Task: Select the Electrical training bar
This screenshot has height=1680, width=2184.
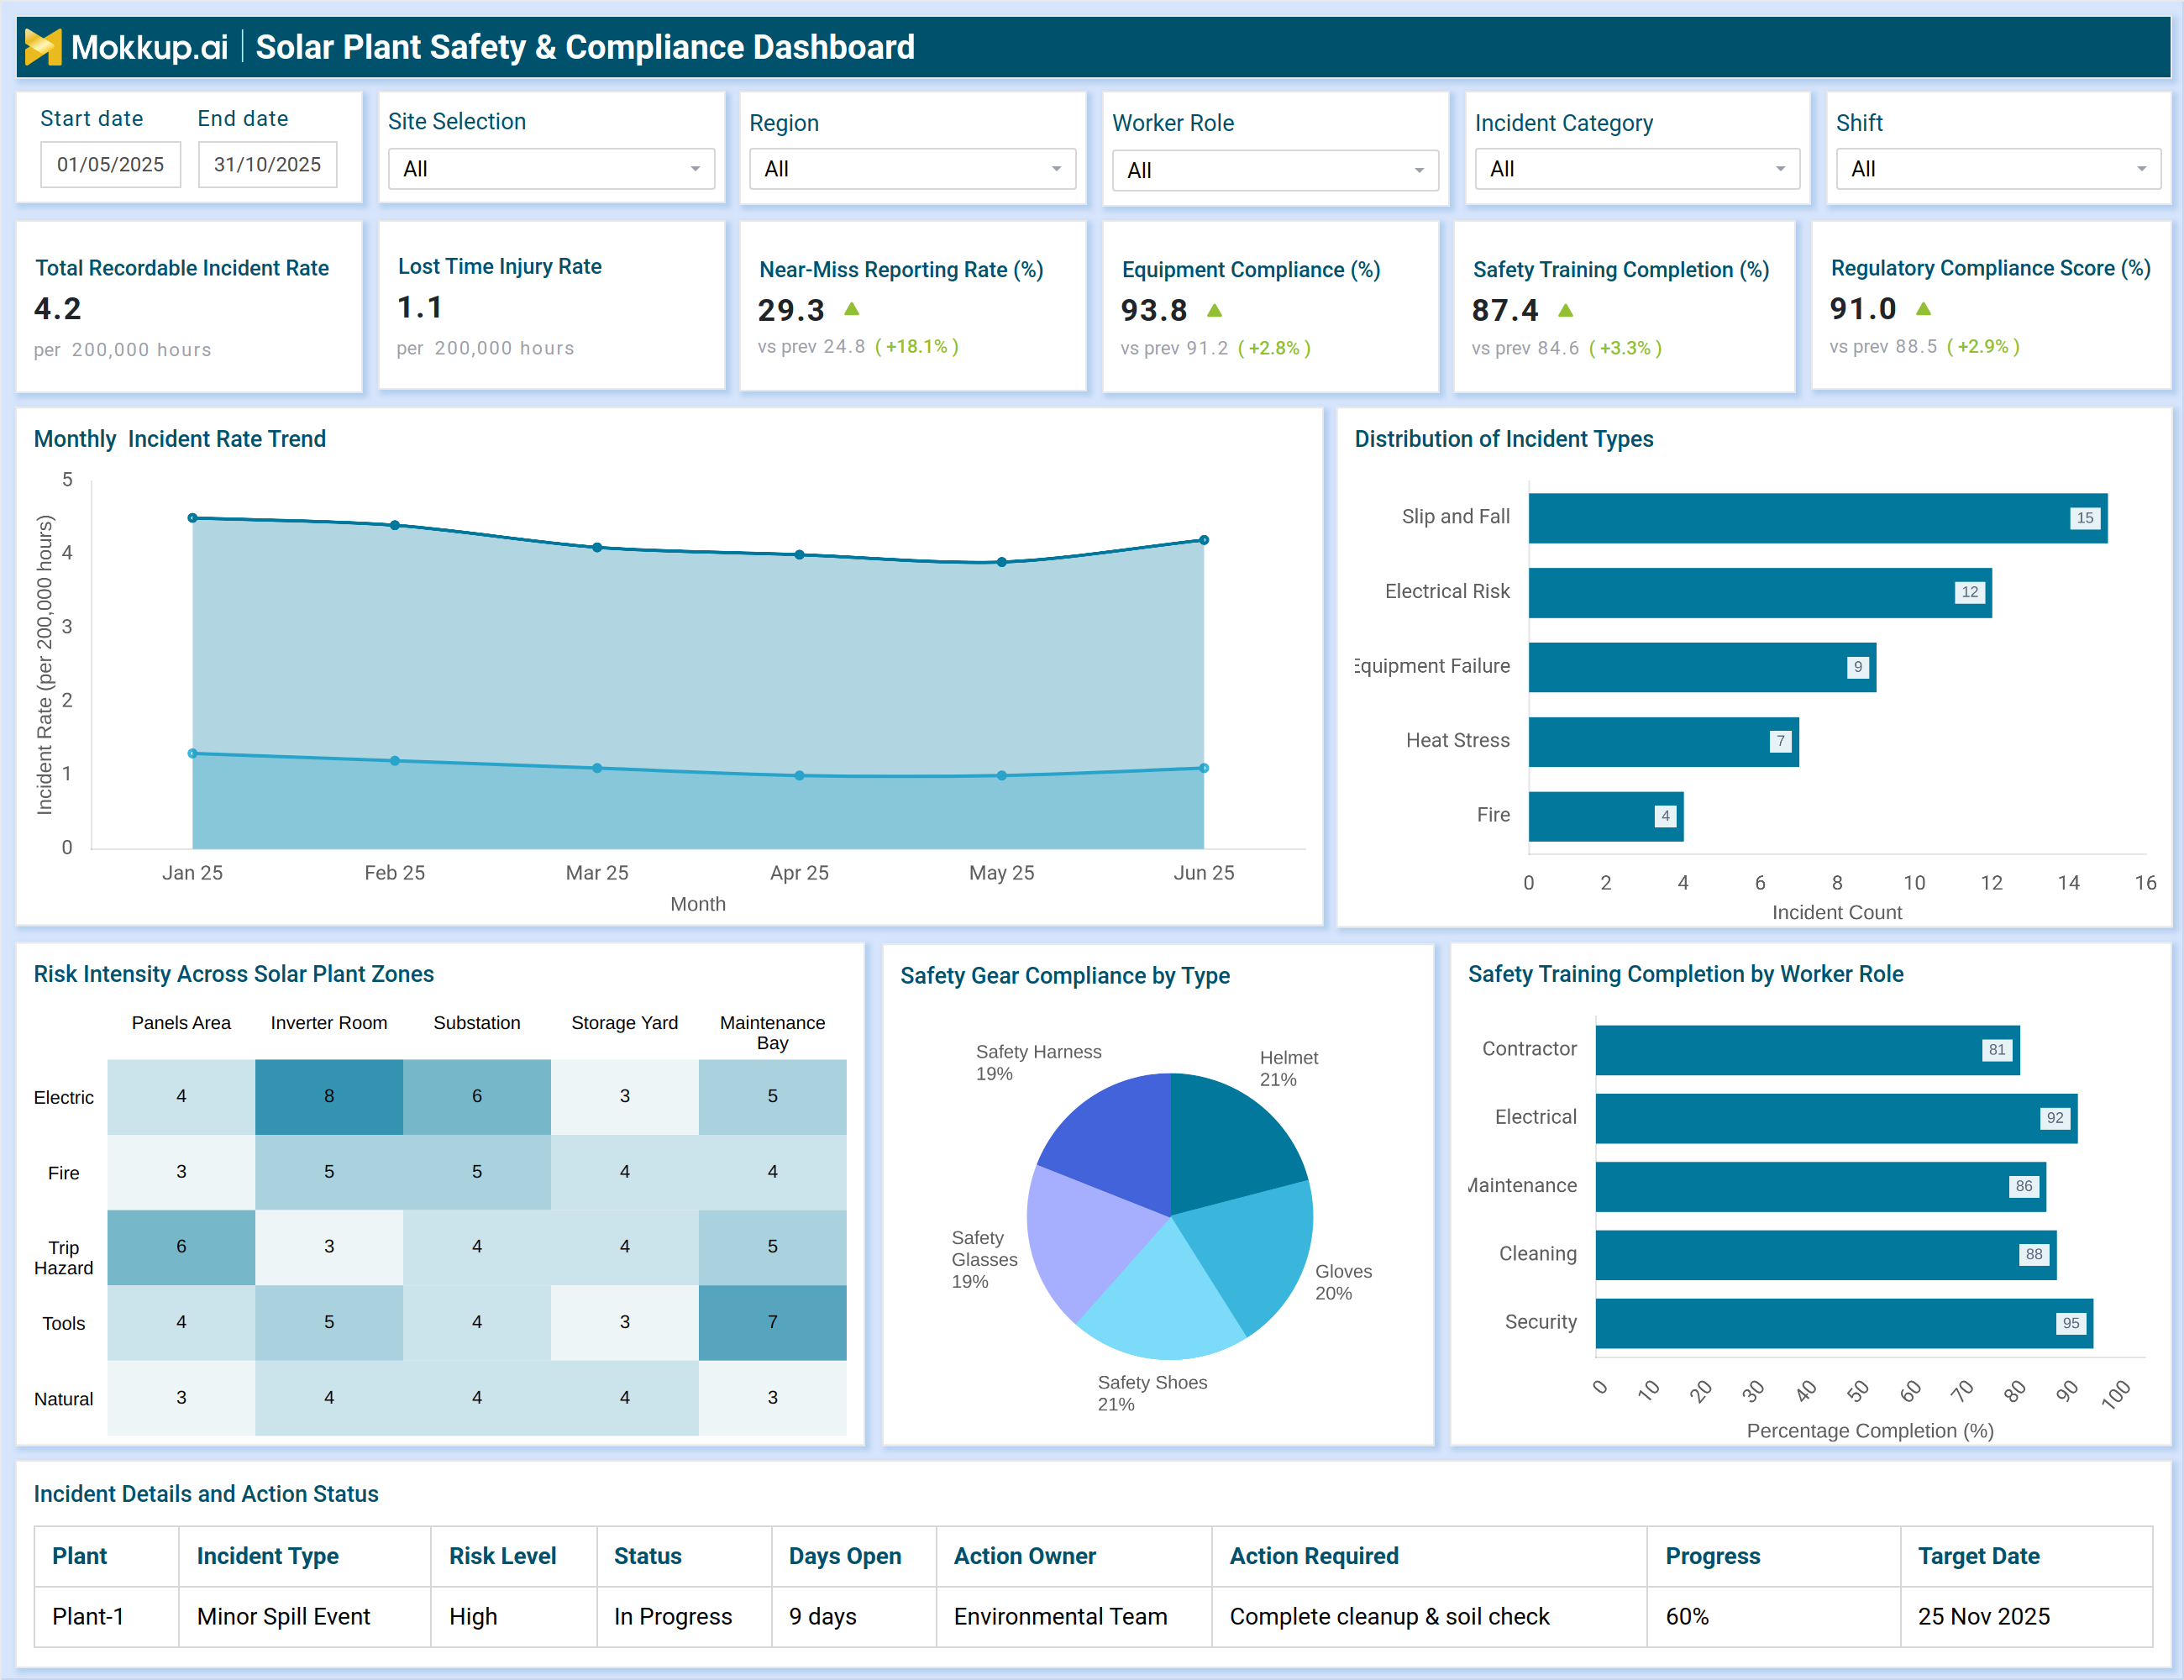Action: (x=1836, y=1118)
